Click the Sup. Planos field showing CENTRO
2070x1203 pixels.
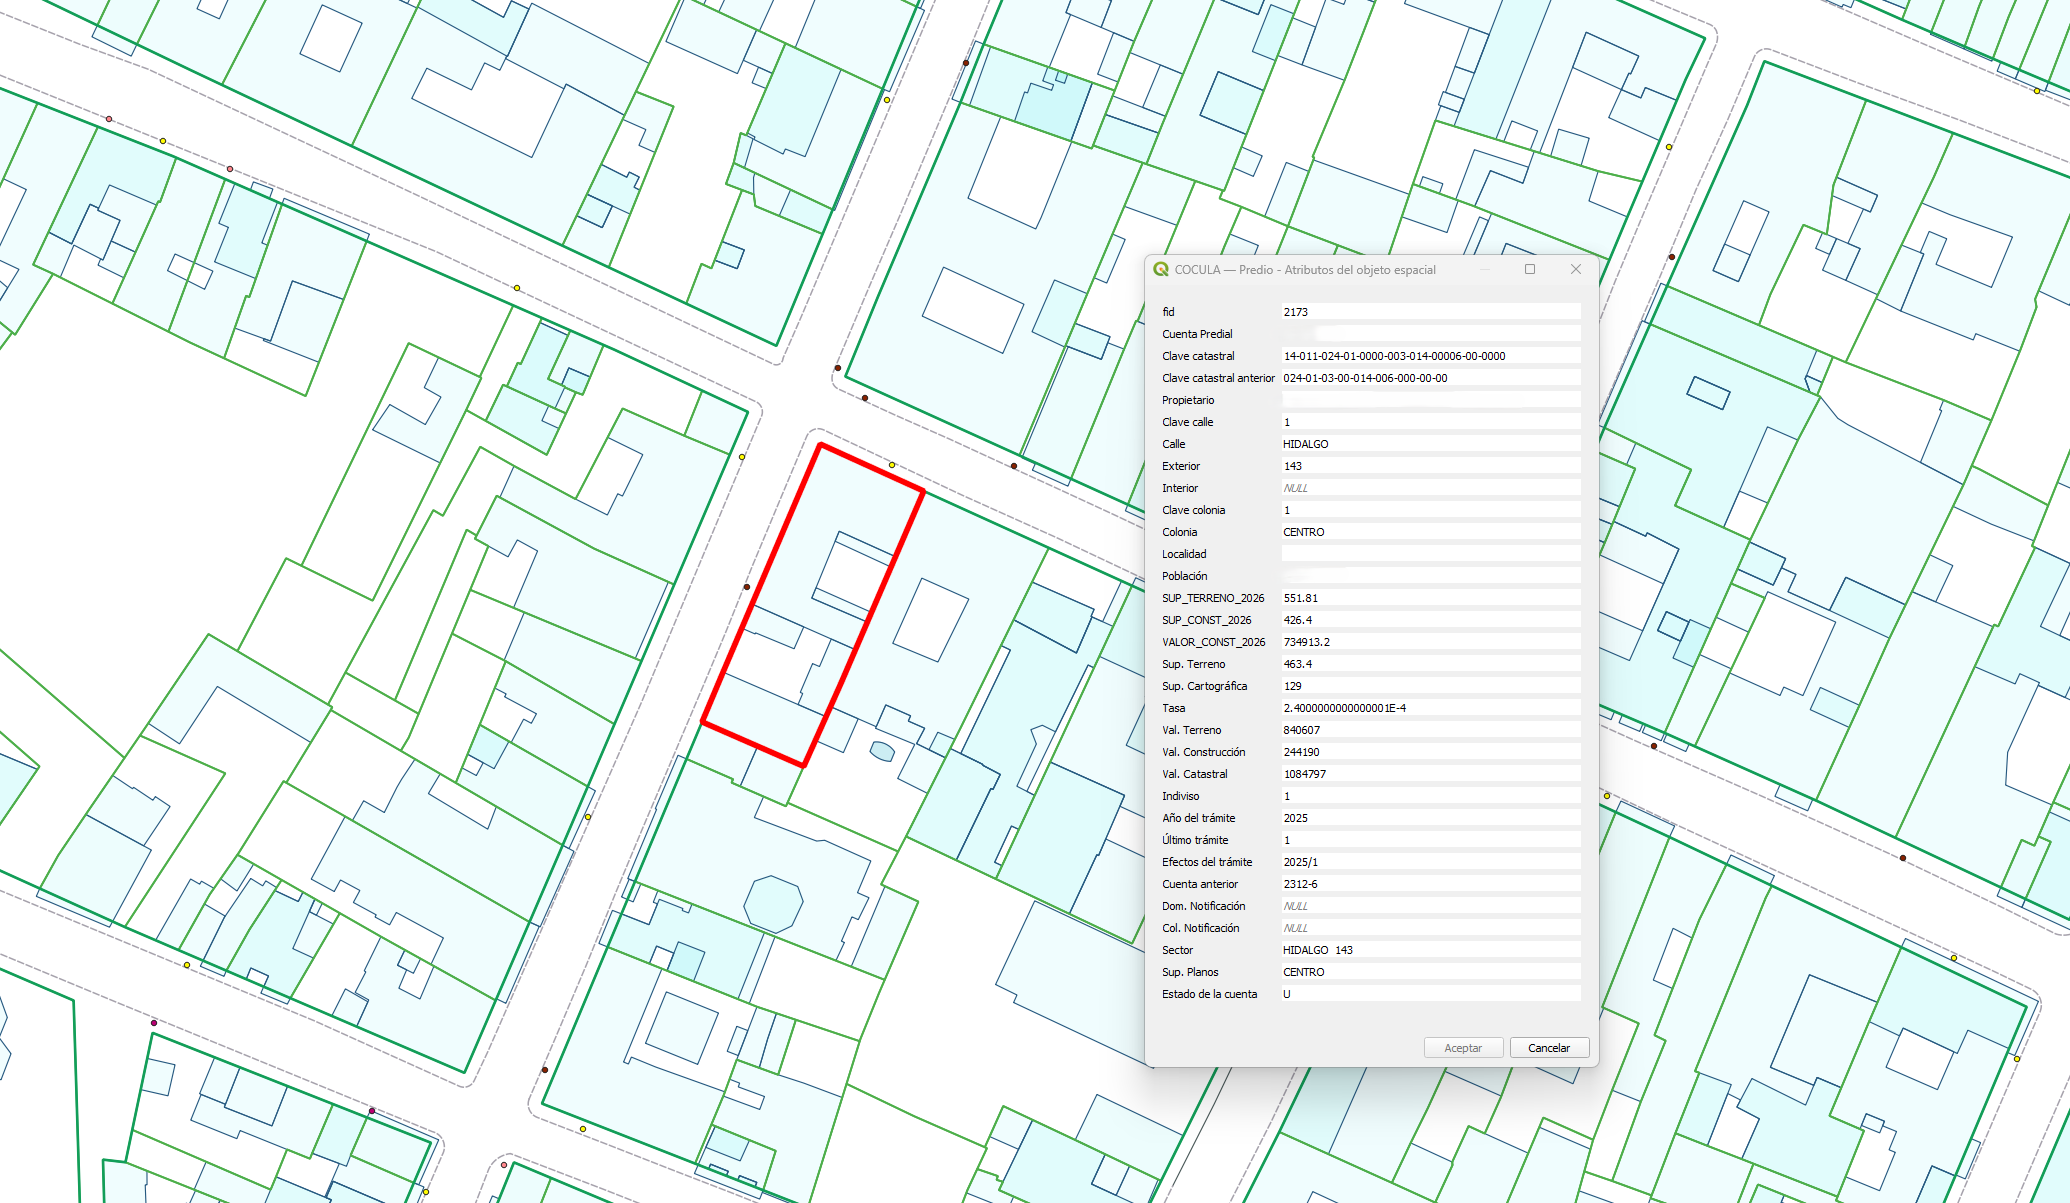[x=1430, y=972]
